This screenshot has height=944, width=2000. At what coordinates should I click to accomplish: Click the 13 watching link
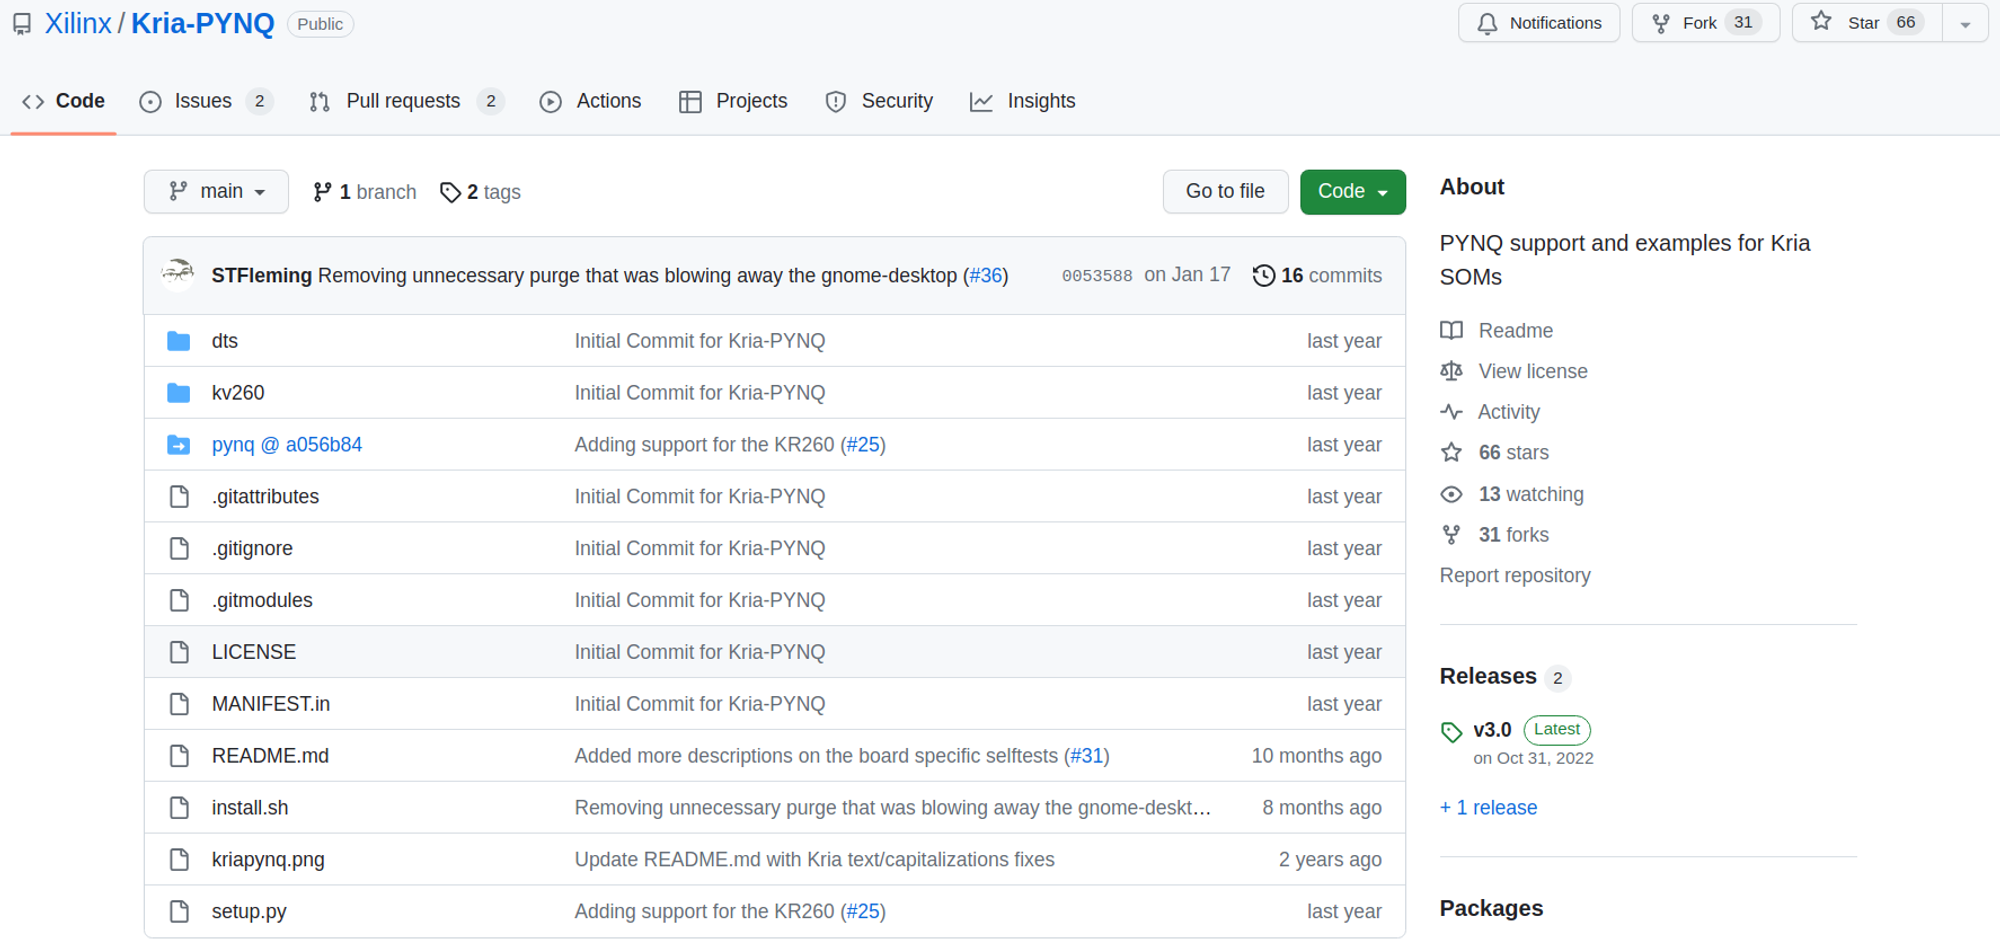tap(1531, 495)
